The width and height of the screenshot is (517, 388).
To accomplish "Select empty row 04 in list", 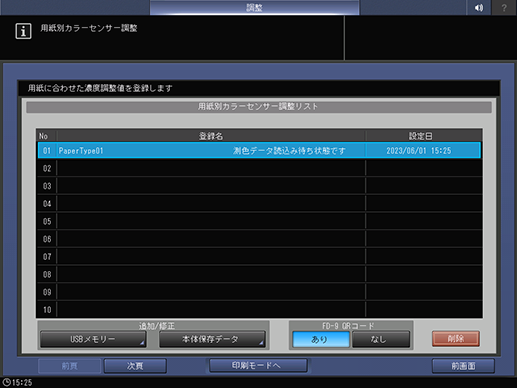I will (259, 204).
